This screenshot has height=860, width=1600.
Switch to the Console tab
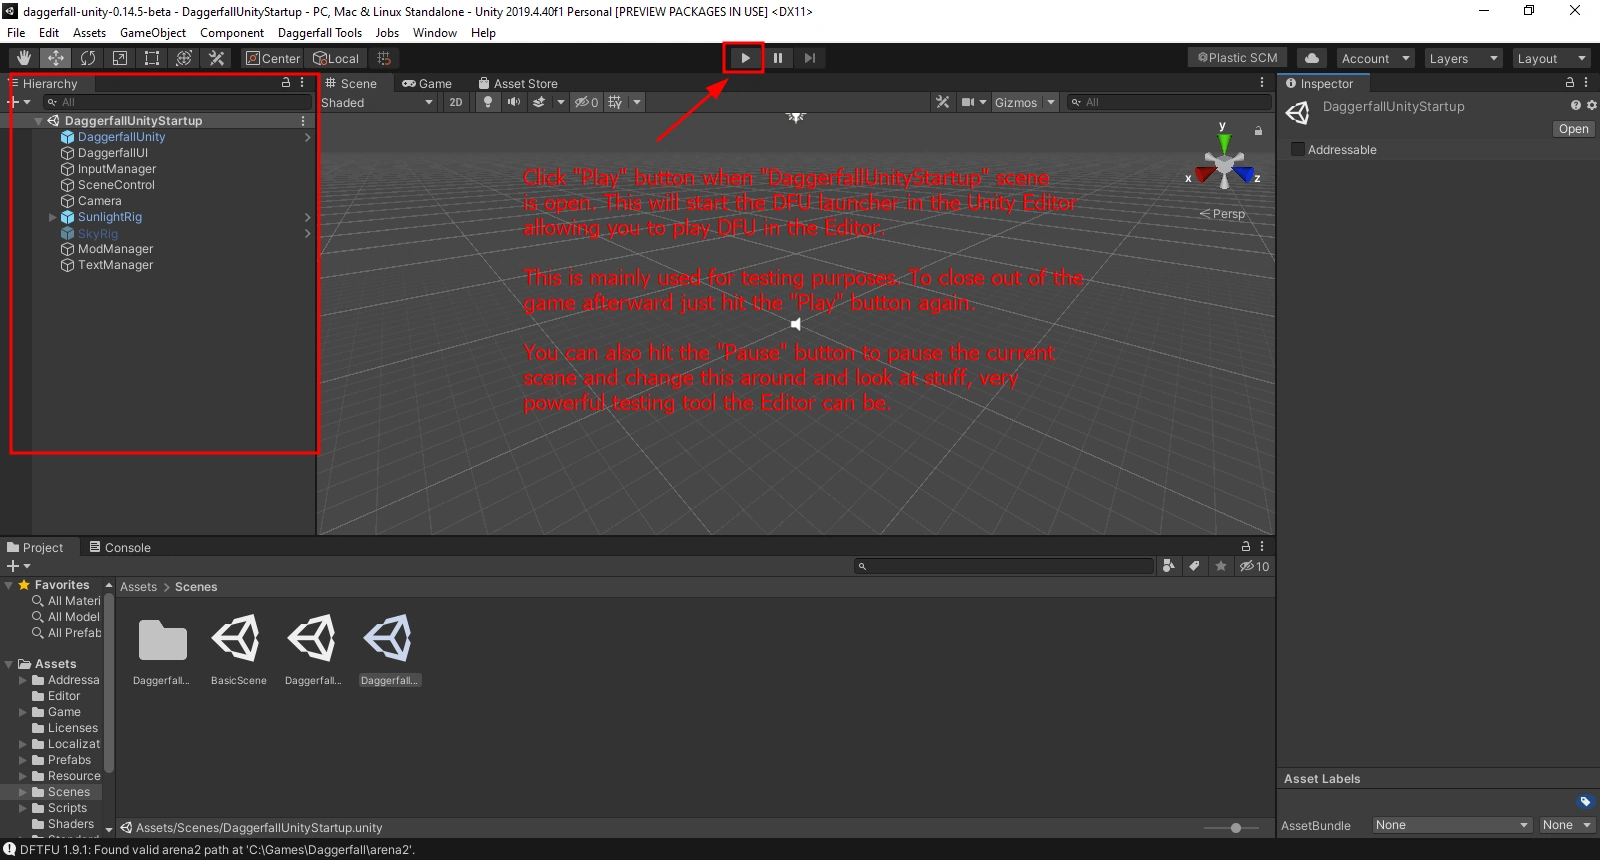(x=120, y=547)
